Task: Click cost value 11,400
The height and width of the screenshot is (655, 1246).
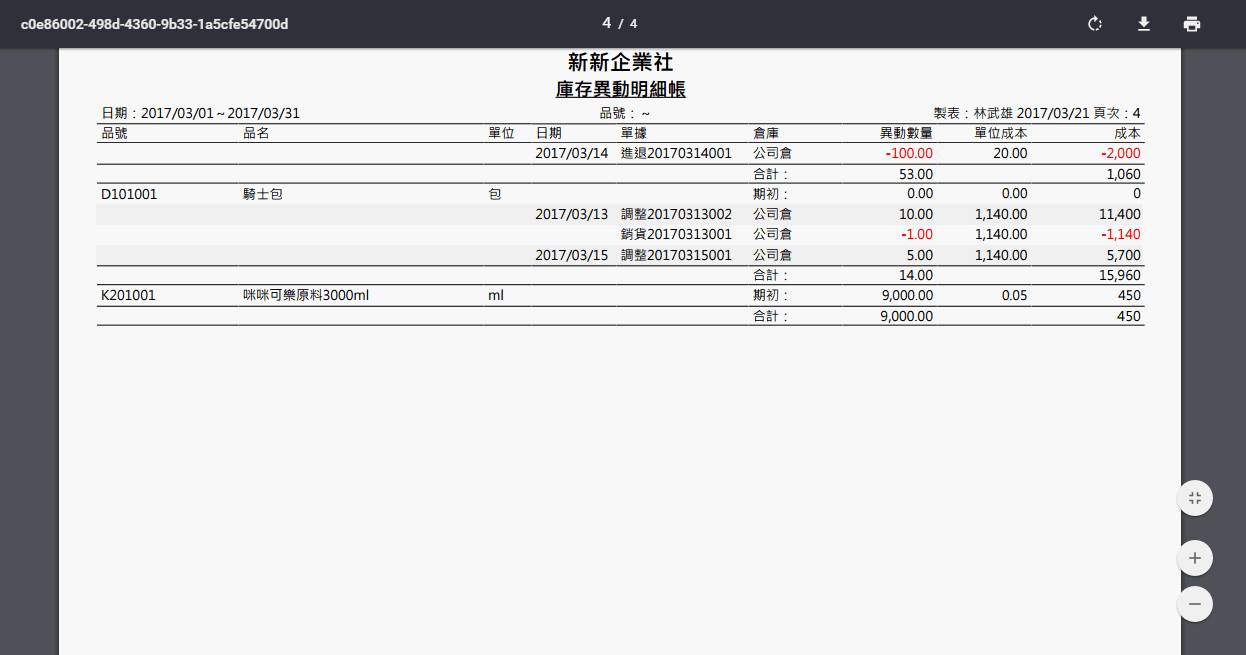Action: click(1119, 215)
